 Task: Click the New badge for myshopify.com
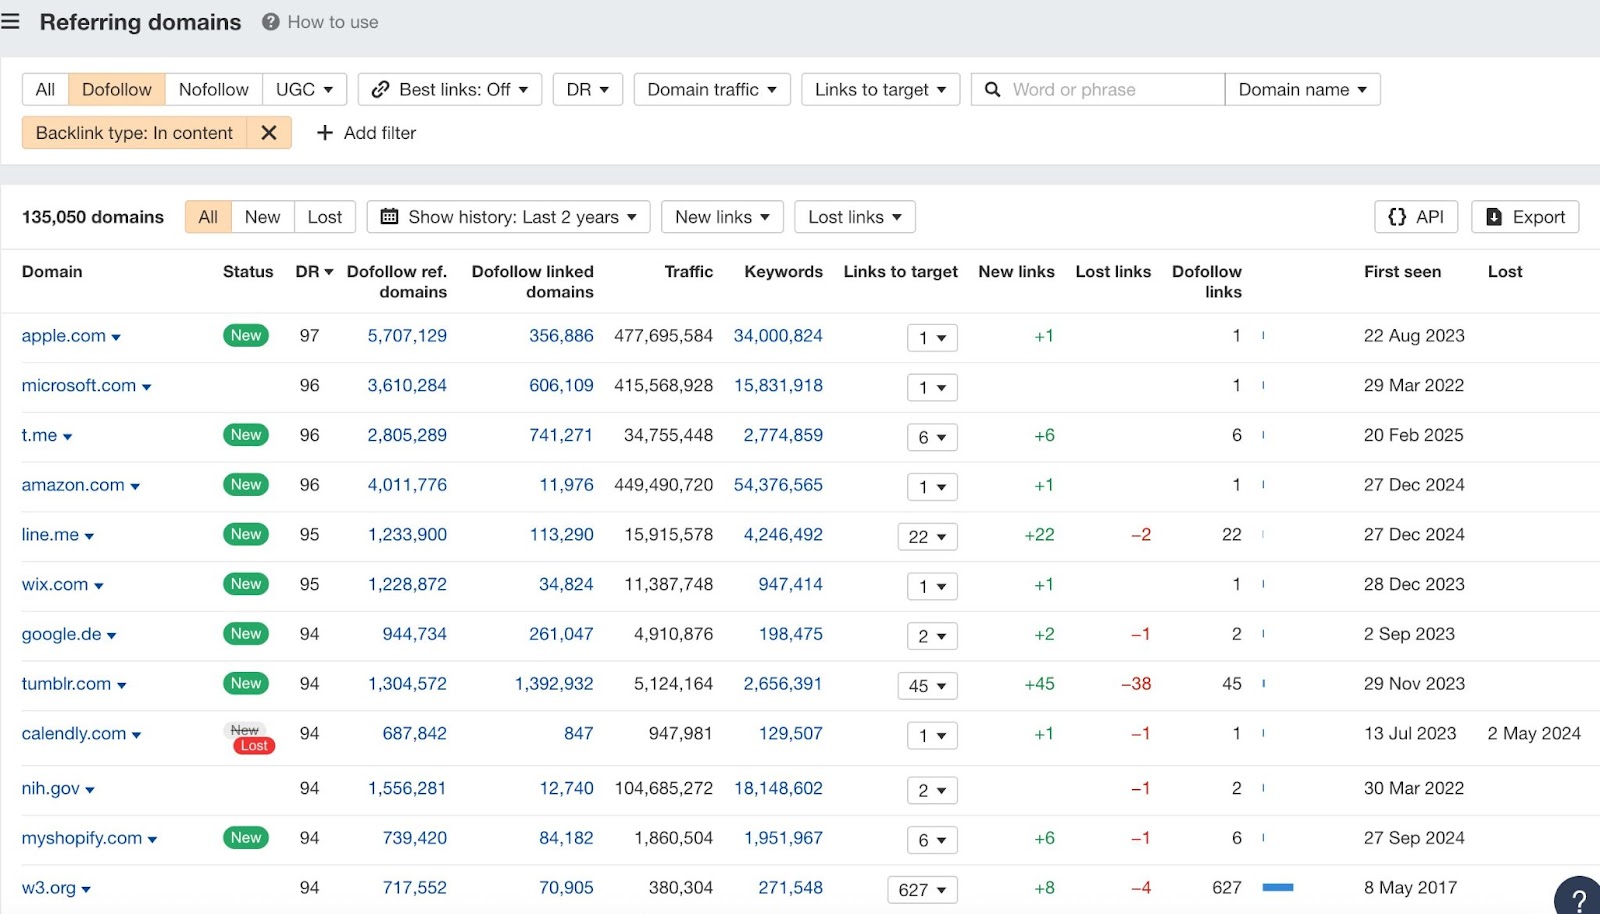point(246,838)
